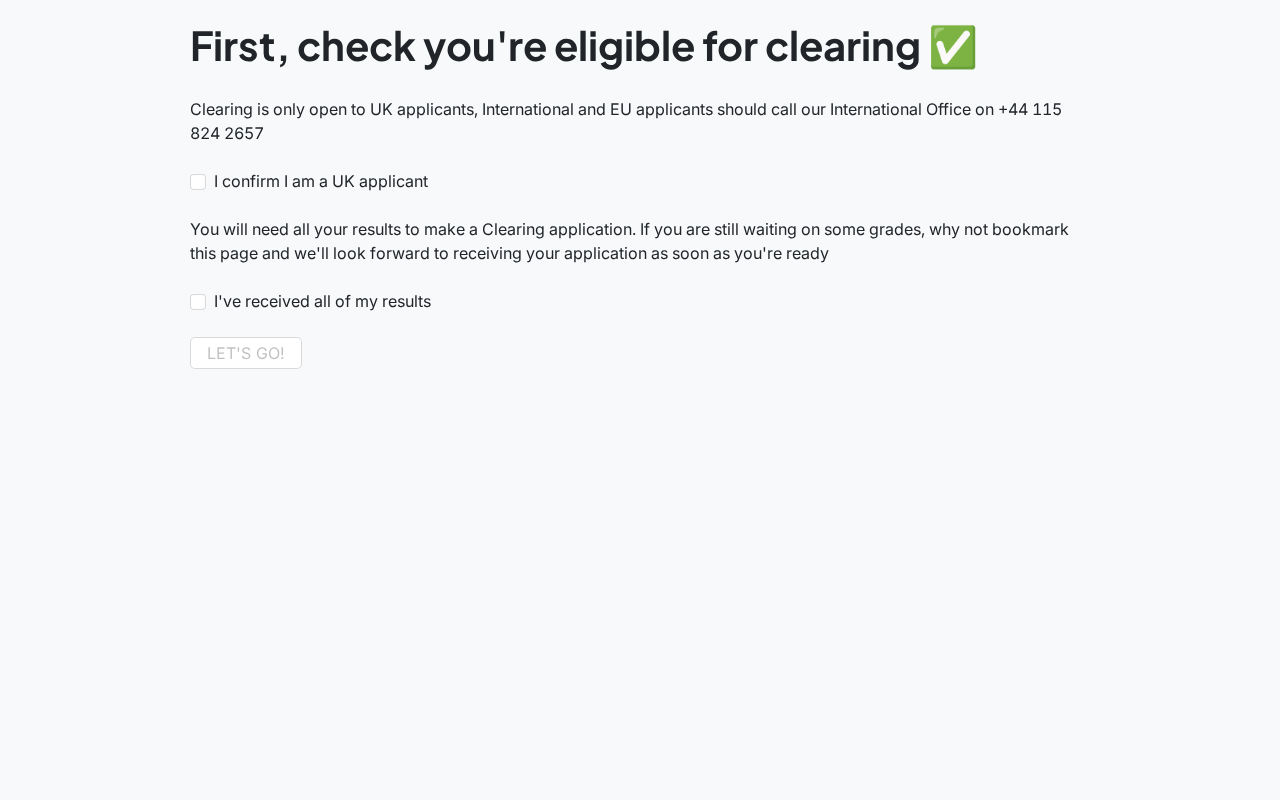Click the LET'S GO! button
The height and width of the screenshot is (800, 1280).
pos(246,353)
